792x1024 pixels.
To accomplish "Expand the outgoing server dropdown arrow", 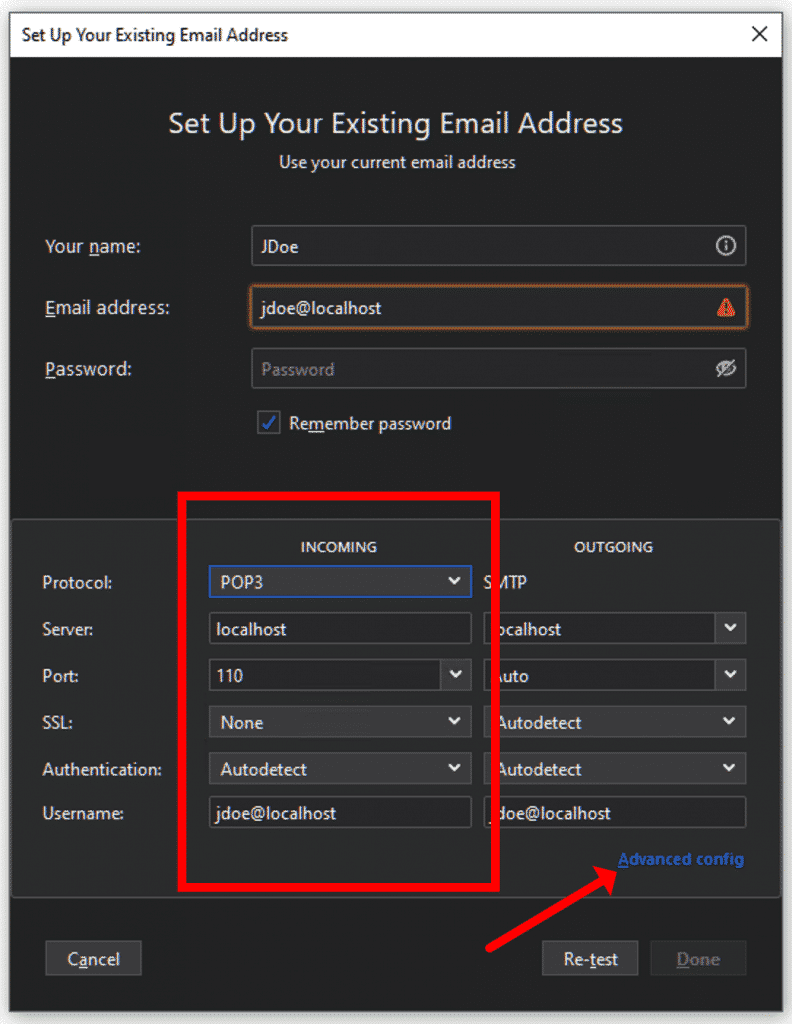I will pos(730,628).
